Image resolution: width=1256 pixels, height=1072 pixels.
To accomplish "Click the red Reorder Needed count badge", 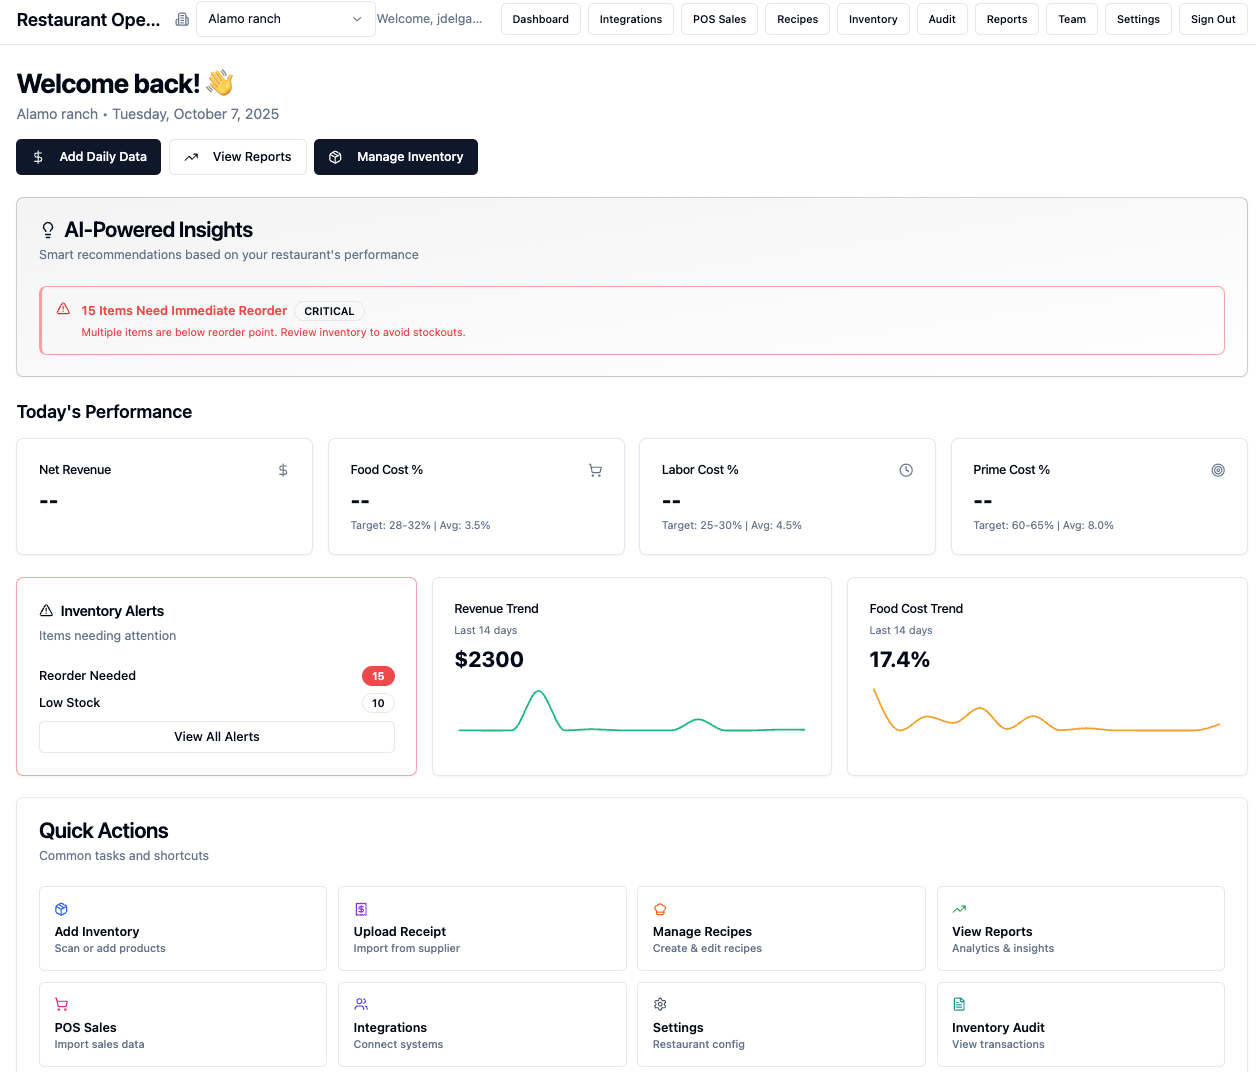I will click(x=378, y=676).
